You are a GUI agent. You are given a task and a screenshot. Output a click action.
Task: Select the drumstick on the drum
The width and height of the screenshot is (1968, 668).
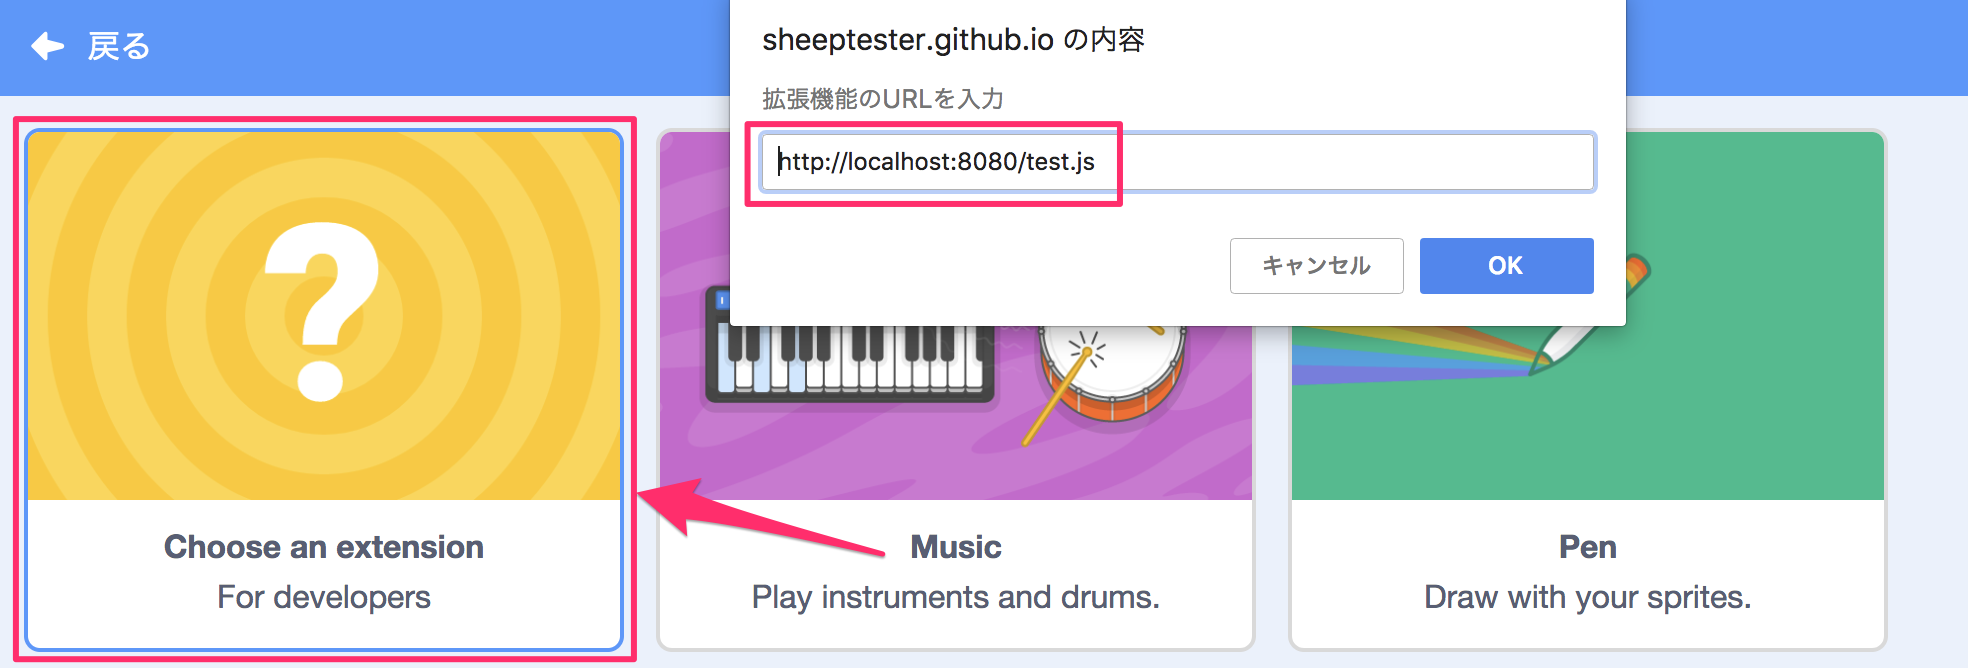point(1059,392)
